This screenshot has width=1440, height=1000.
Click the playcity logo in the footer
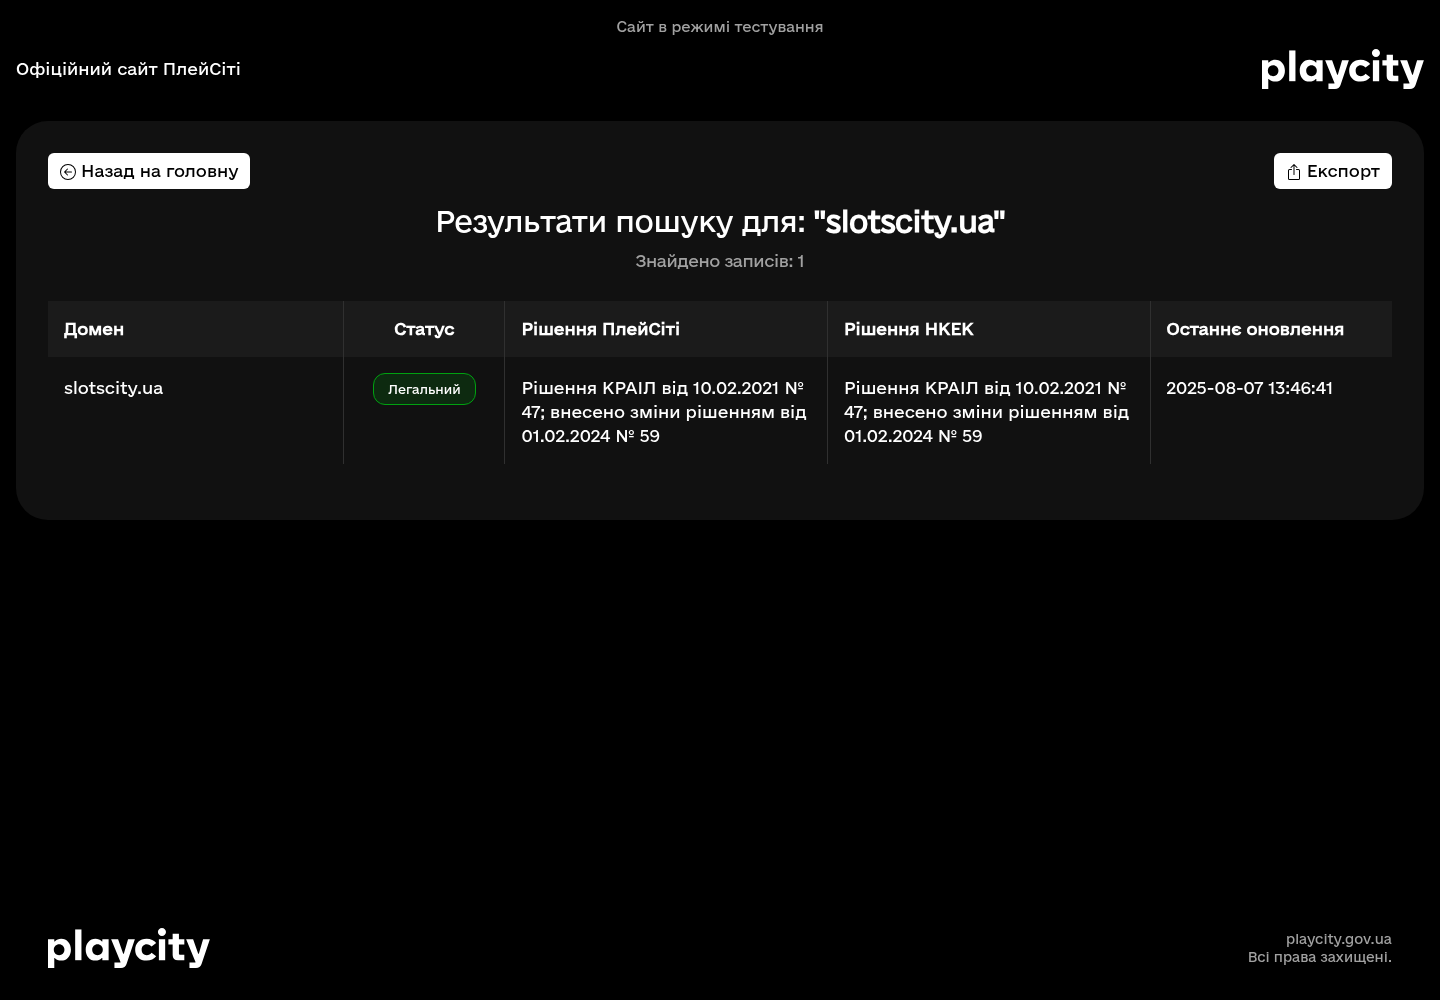tap(128, 948)
